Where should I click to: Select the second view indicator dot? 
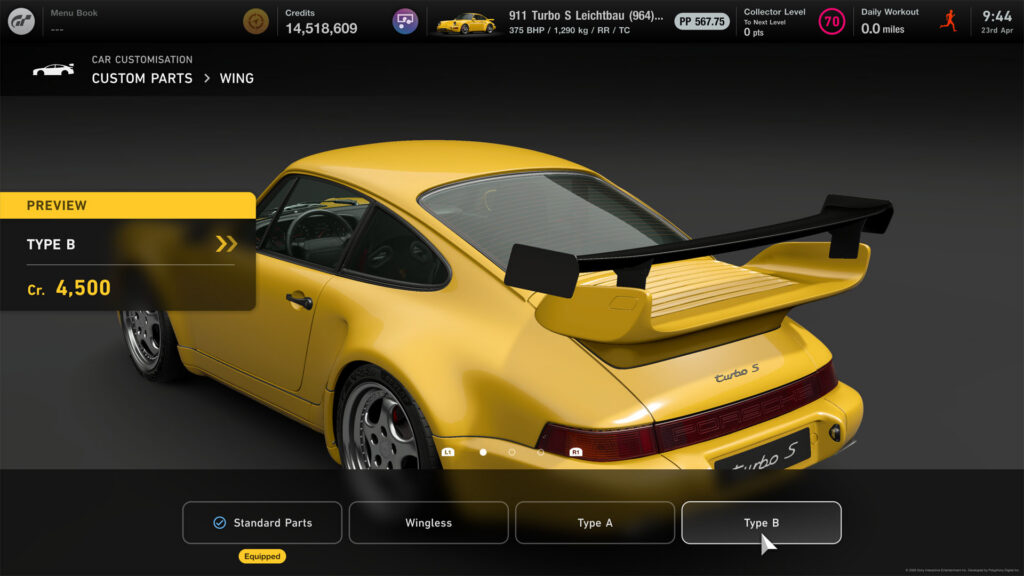click(512, 452)
